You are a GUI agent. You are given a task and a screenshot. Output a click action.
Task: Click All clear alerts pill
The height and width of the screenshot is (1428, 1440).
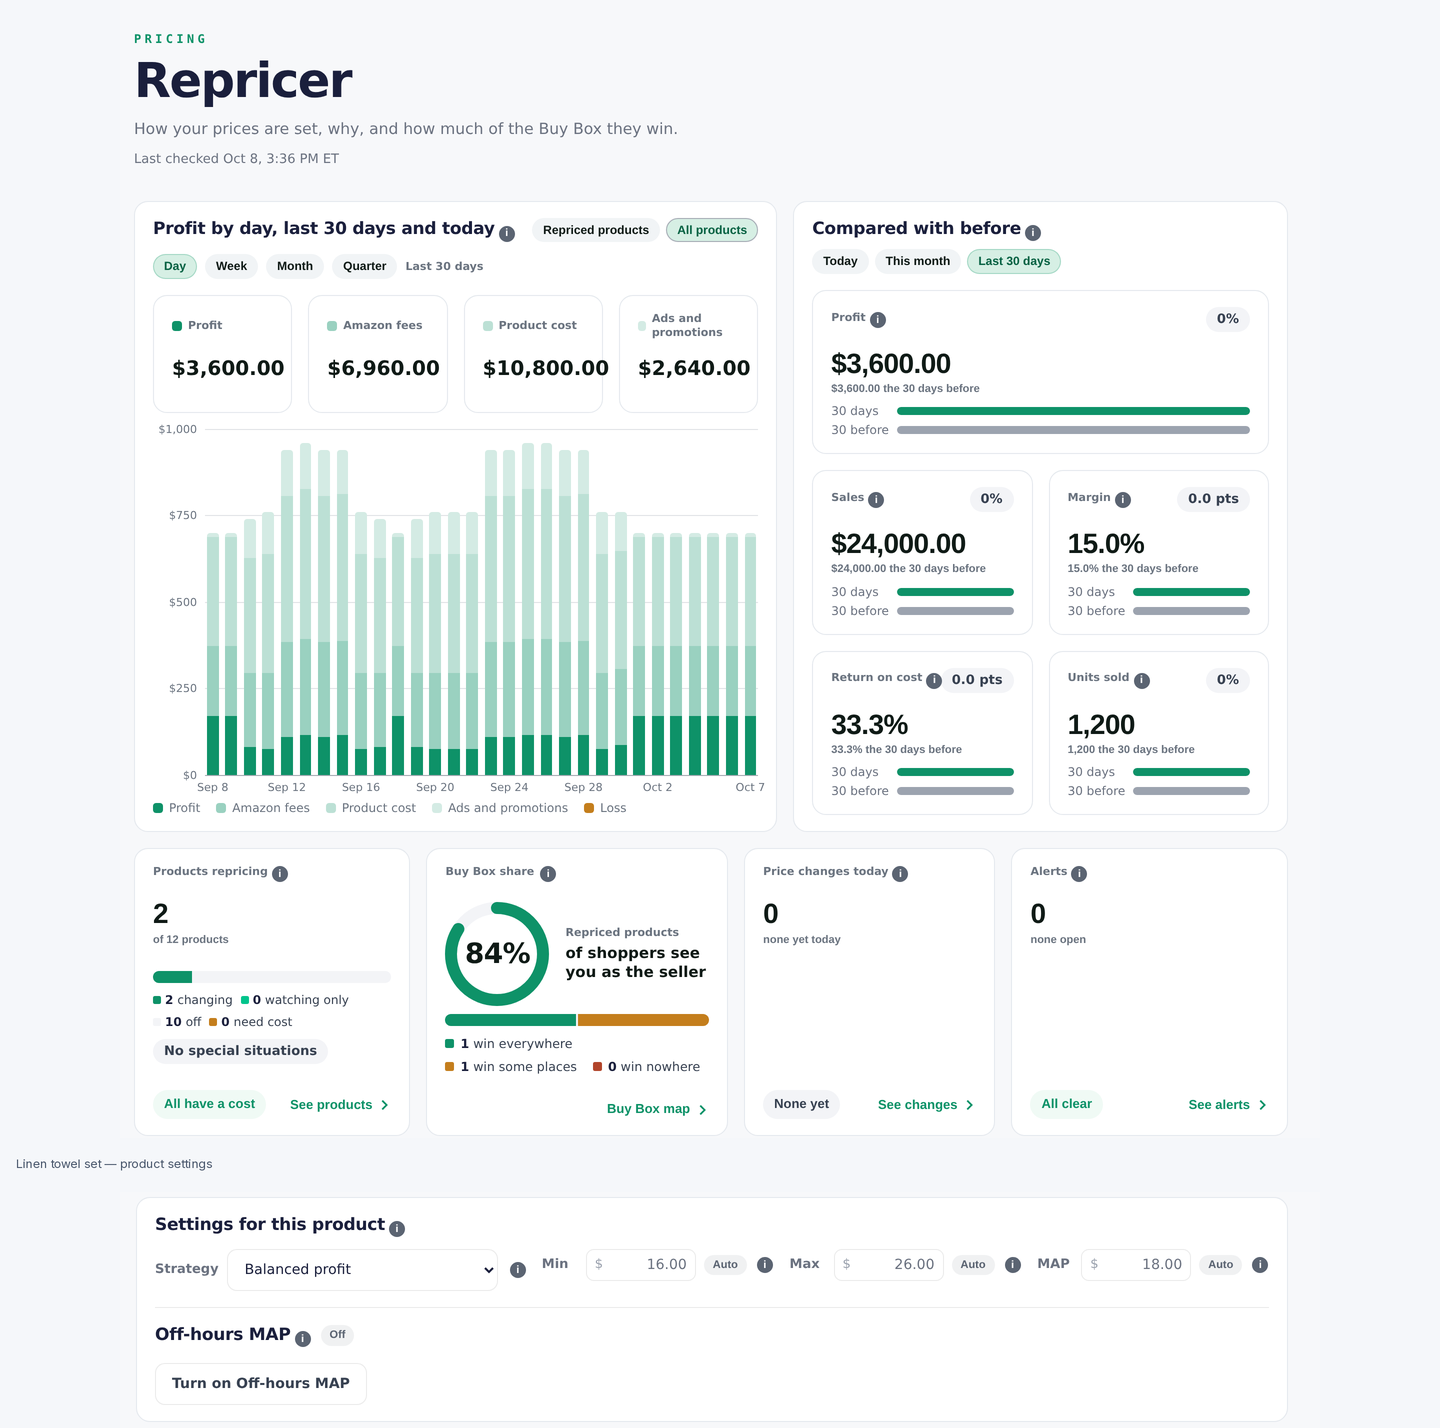click(1066, 1104)
